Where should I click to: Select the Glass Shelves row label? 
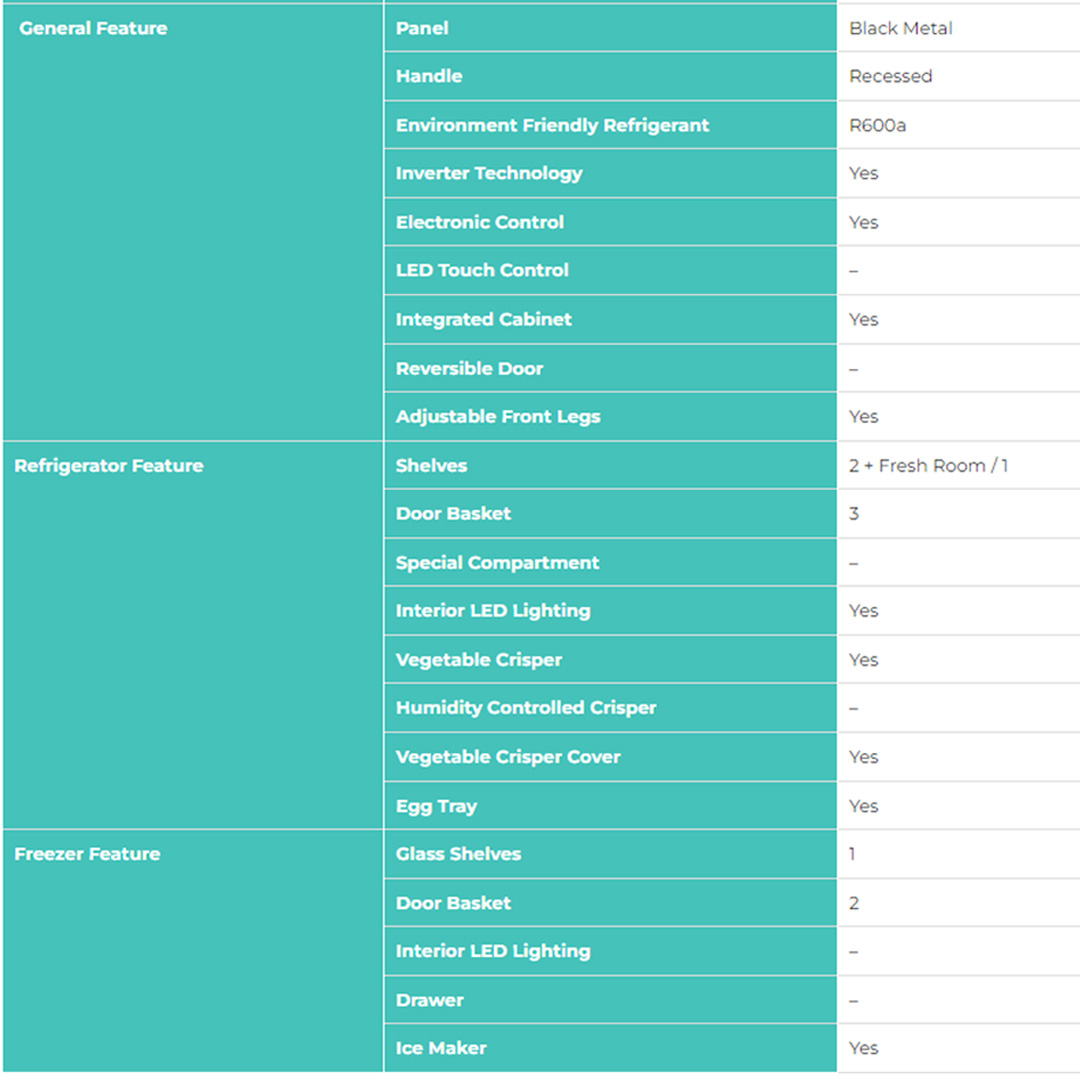click(x=458, y=854)
